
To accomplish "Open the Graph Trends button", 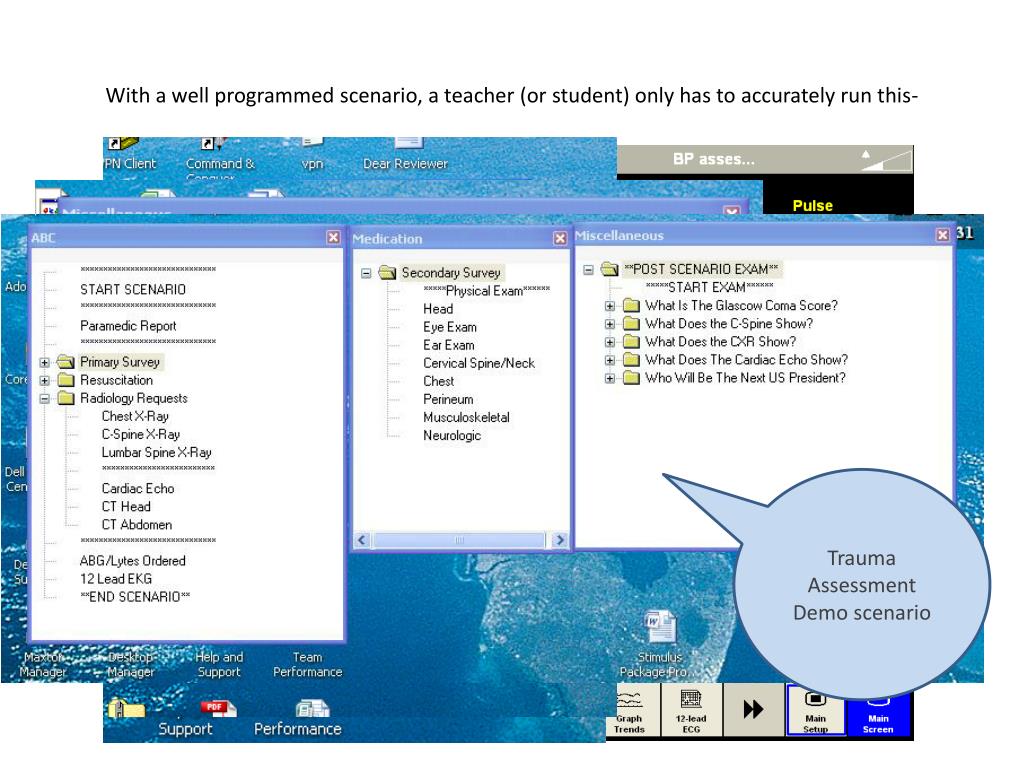I will coord(630,711).
